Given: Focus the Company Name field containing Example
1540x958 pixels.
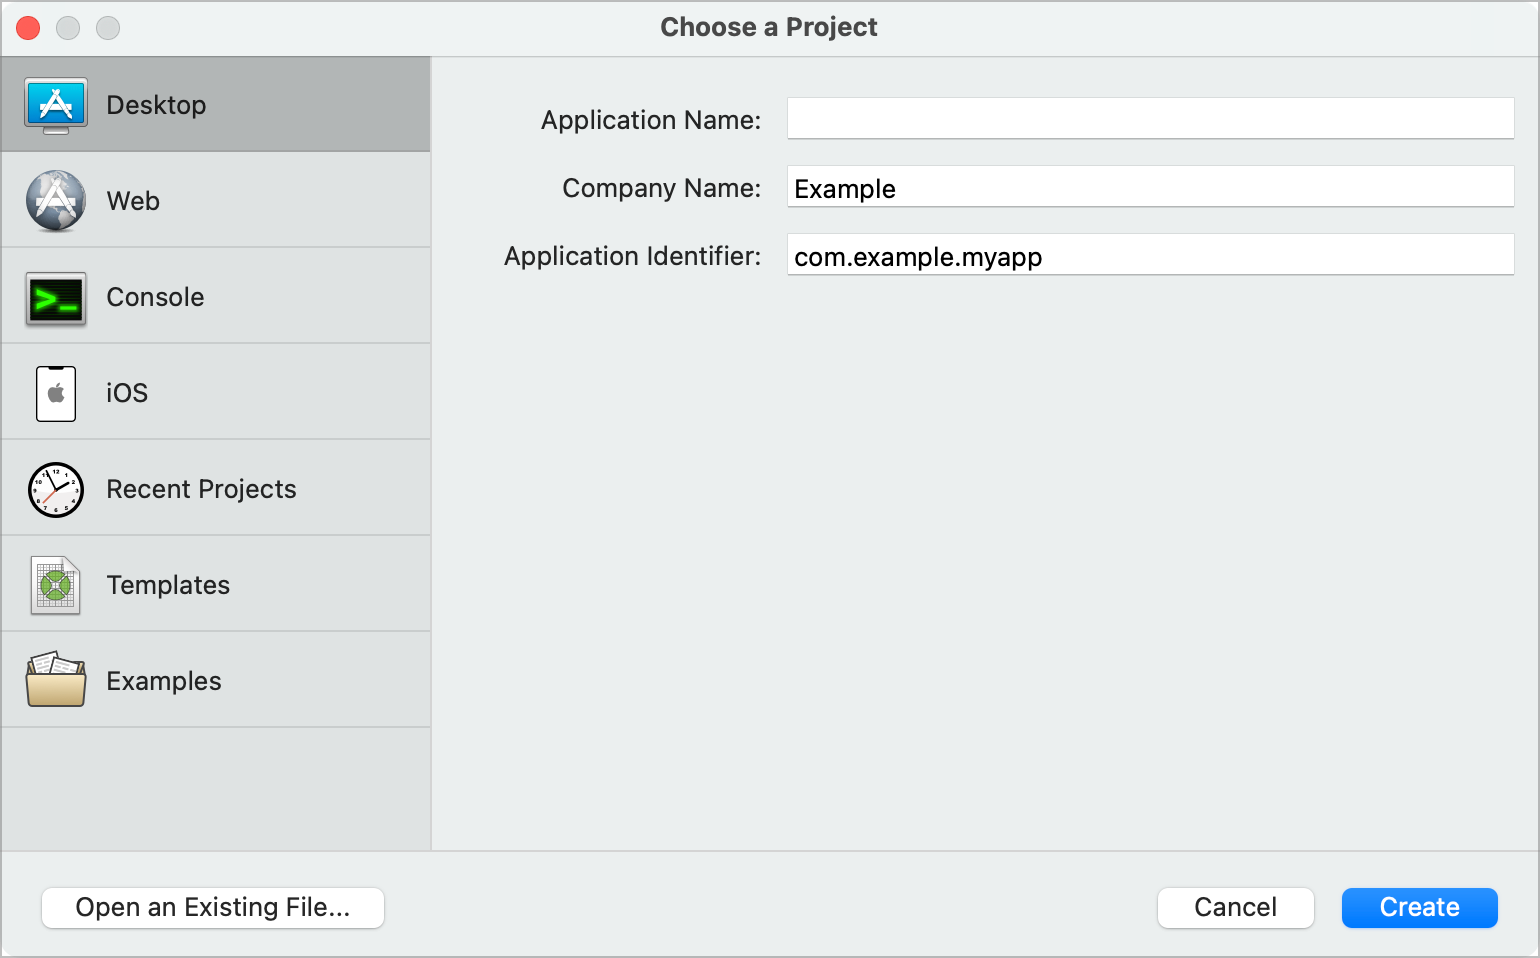Looking at the screenshot, I should point(1150,186).
